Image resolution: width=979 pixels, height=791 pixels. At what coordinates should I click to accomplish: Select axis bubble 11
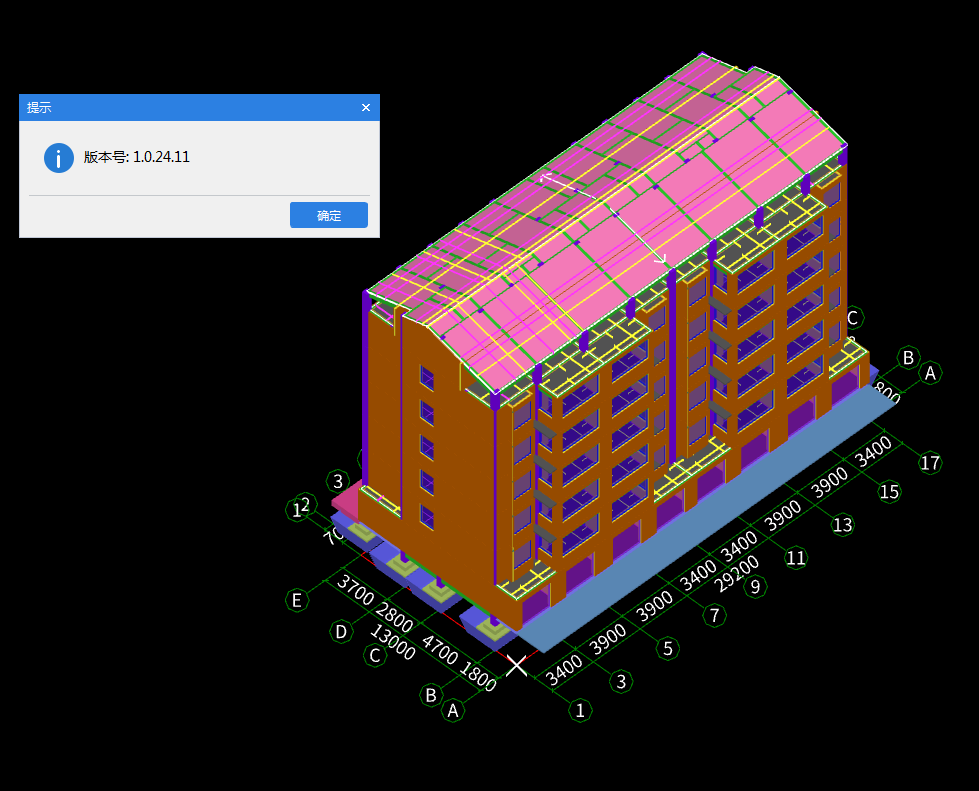point(795,557)
